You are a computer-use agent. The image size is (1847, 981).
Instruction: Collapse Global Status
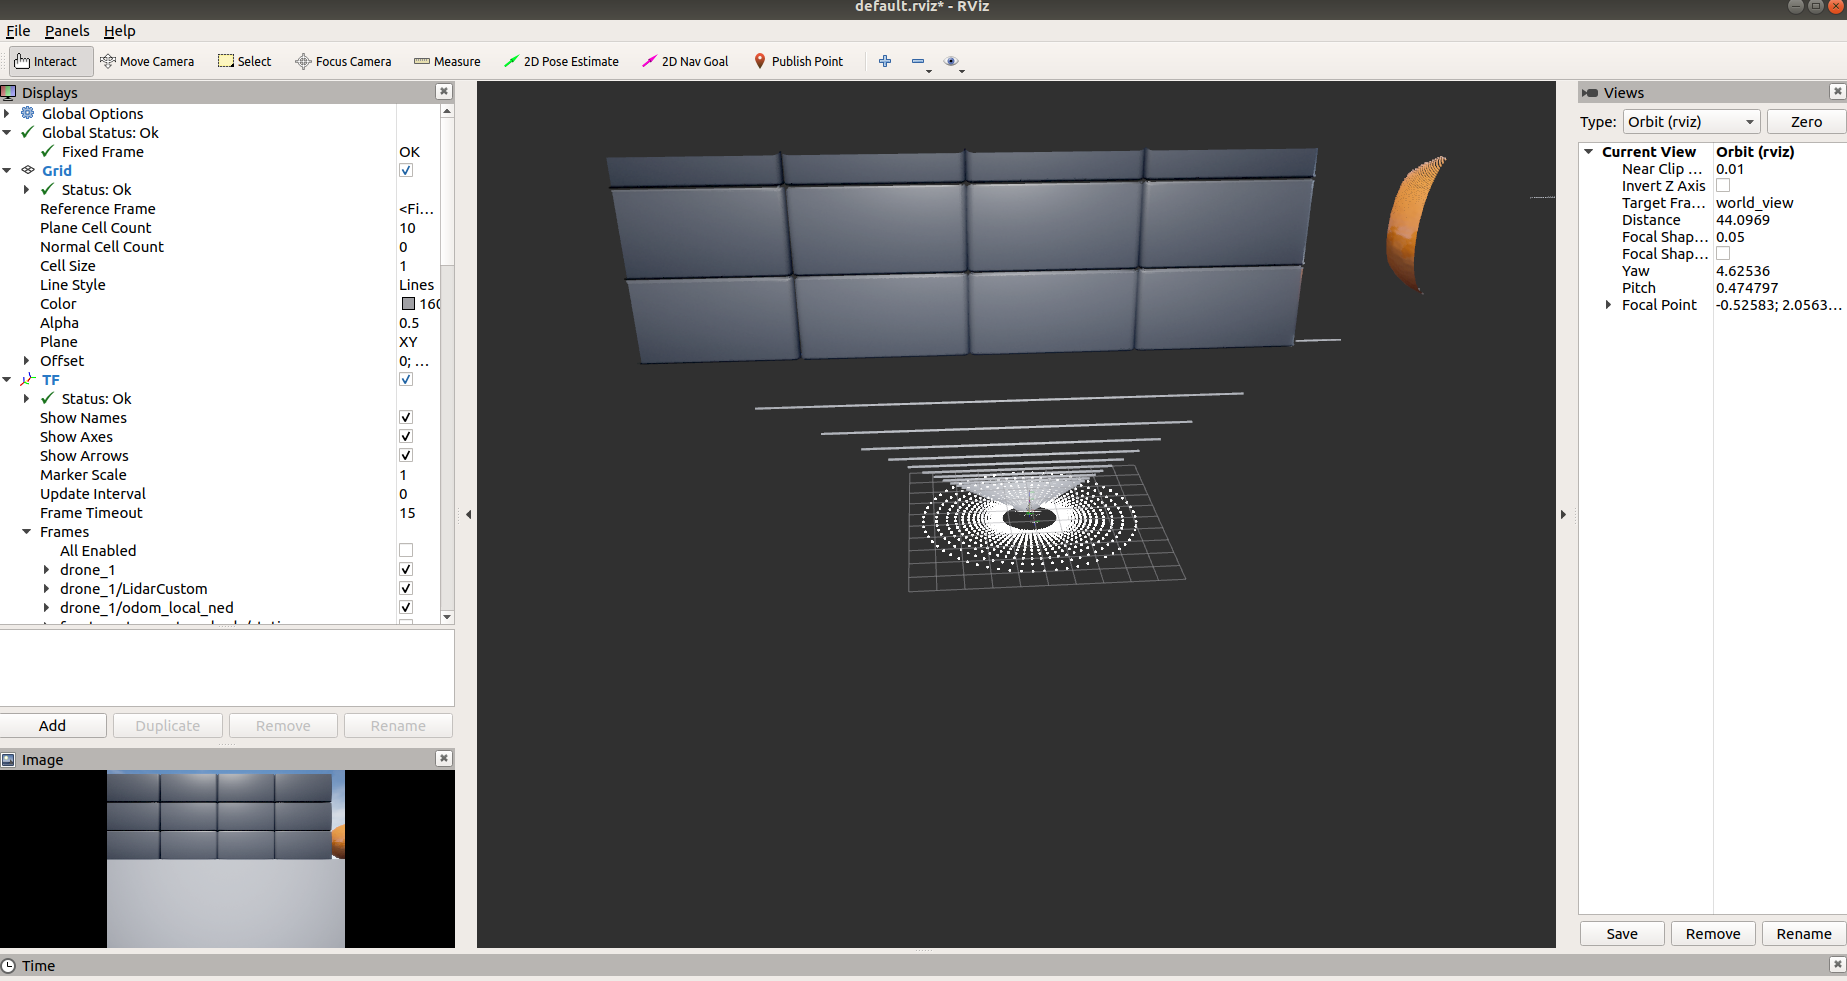7,132
